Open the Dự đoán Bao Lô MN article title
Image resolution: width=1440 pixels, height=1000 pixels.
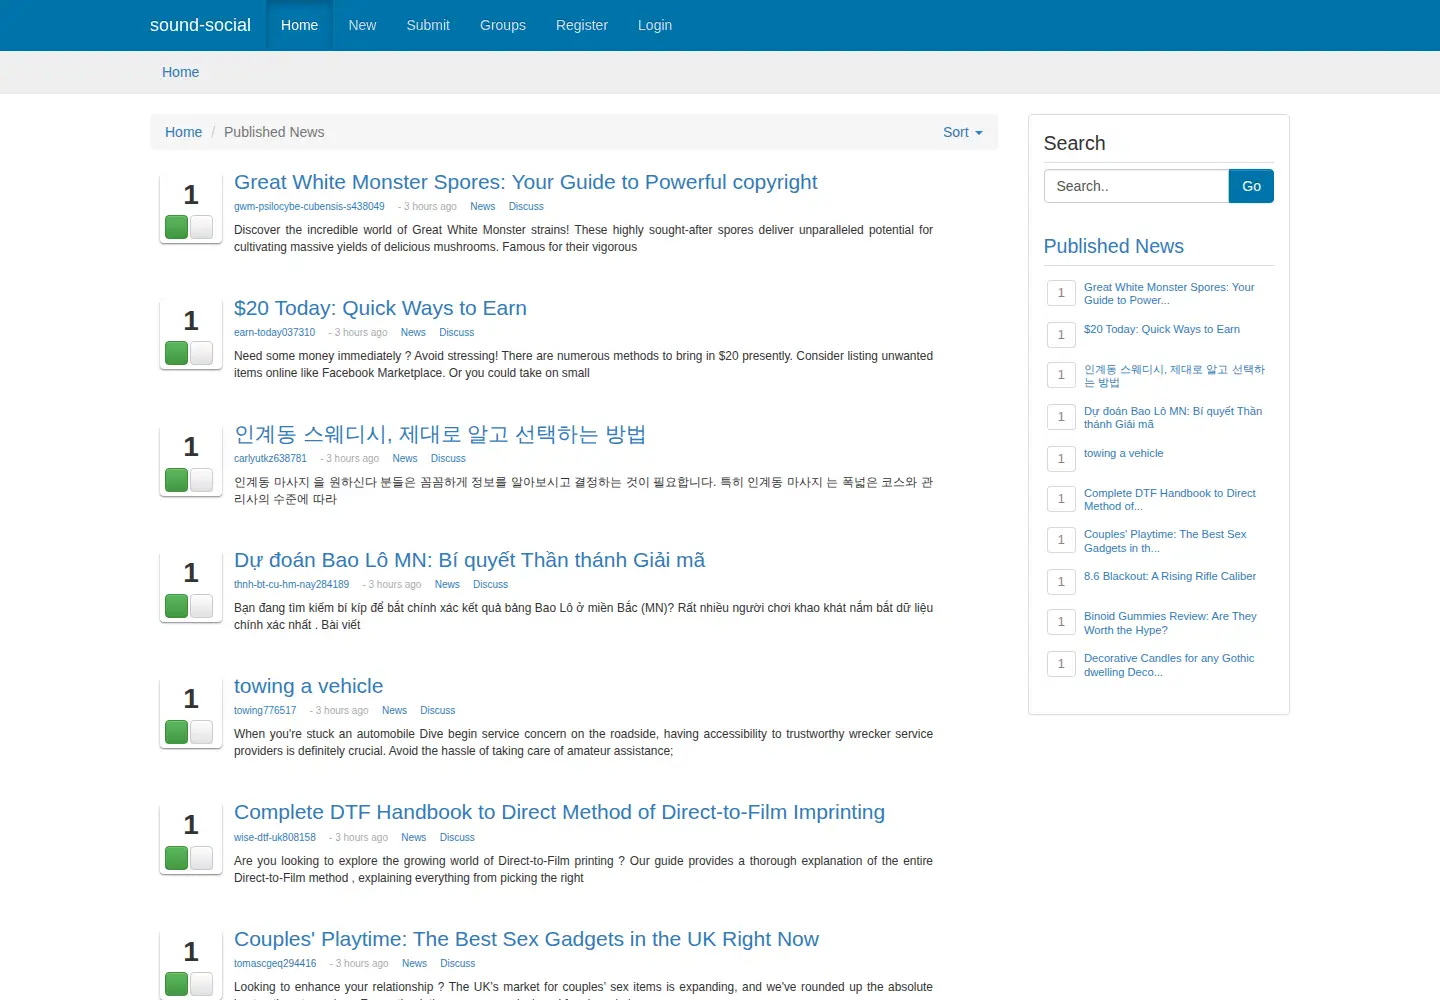(x=469, y=560)
